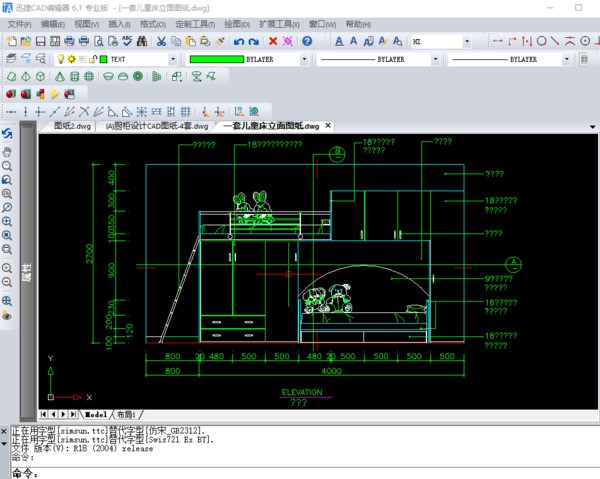
Task: Open the 格式(O) menu
Action: (152, 23)
